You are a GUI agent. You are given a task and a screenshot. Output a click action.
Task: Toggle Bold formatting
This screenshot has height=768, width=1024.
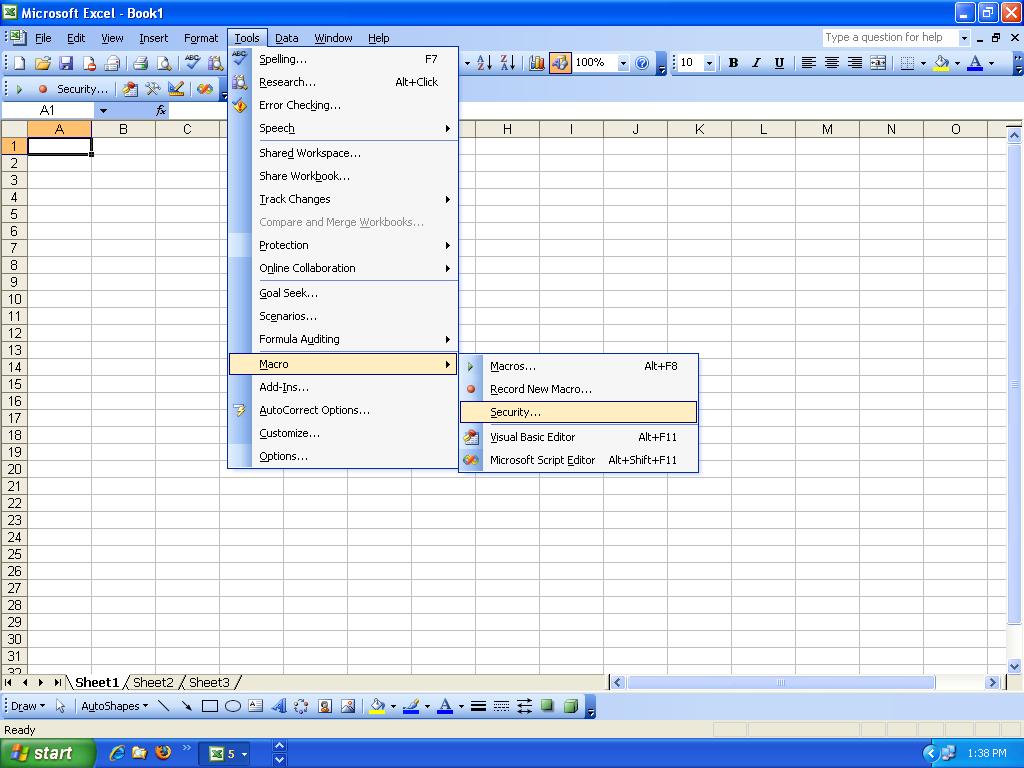tap(733, 63)
